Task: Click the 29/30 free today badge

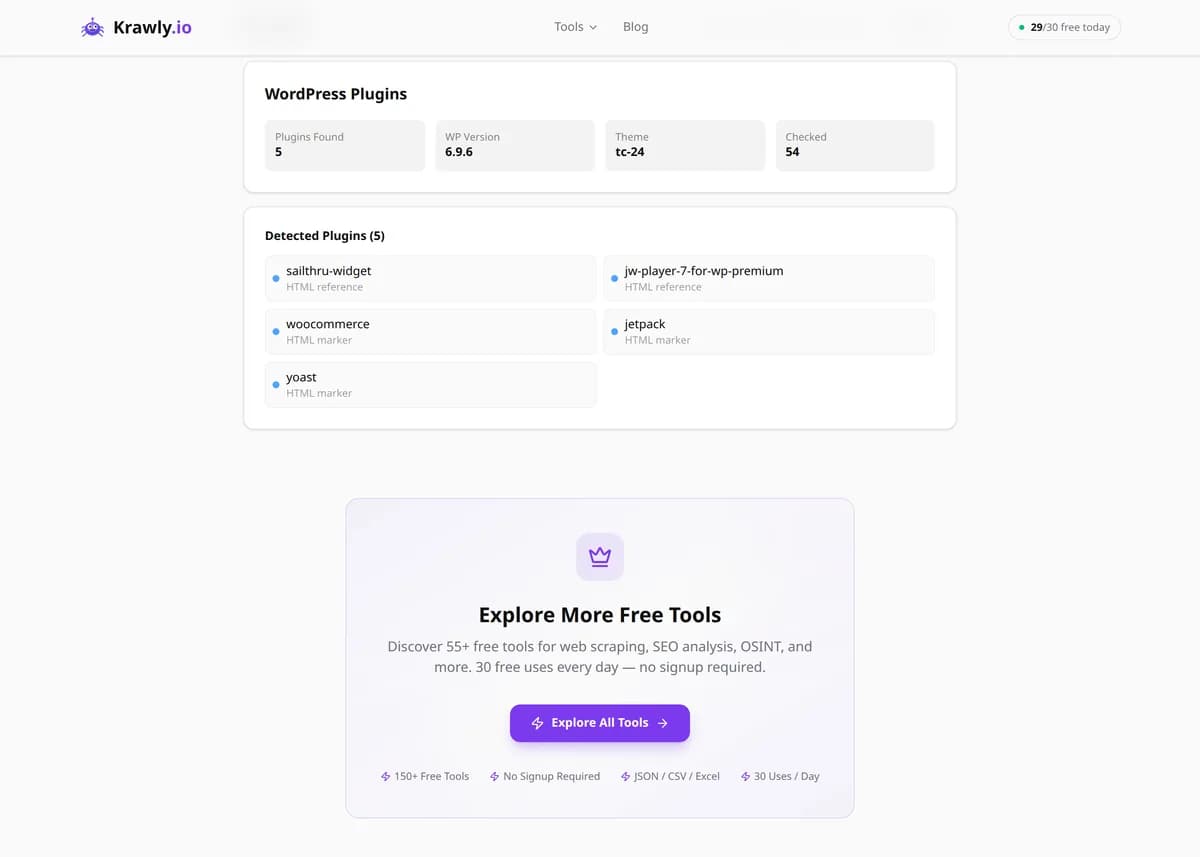Action: tap(1064, 27)
